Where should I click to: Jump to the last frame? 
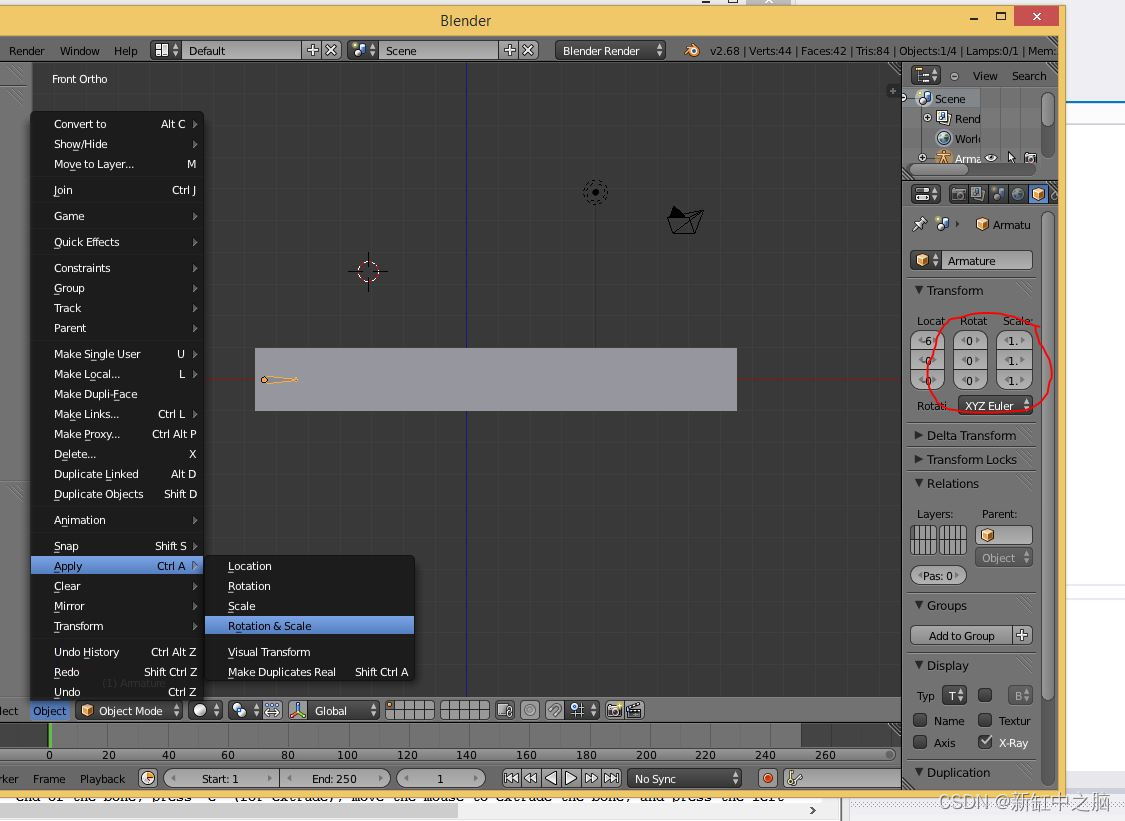(611, 779)
